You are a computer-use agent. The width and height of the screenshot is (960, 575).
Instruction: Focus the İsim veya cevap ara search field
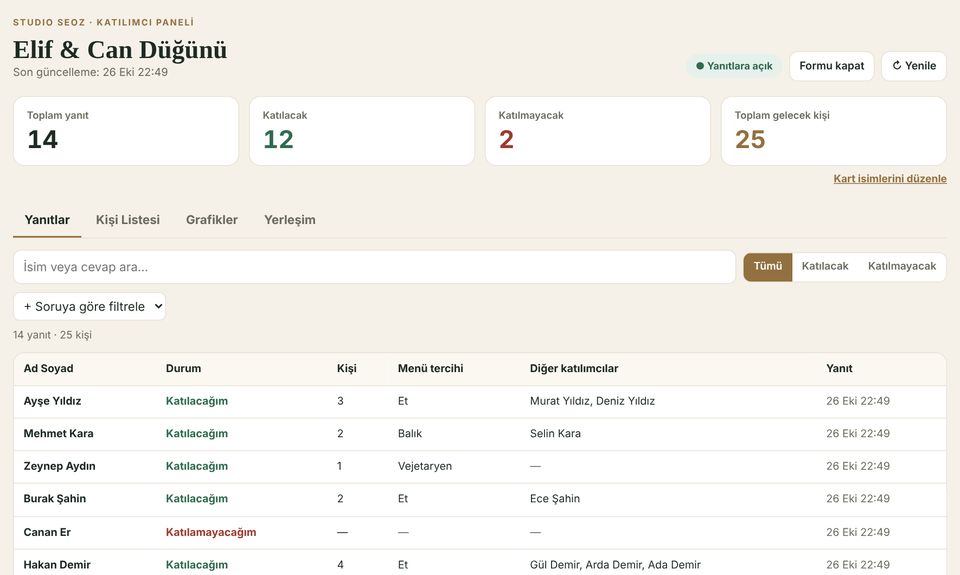(374, 267)
